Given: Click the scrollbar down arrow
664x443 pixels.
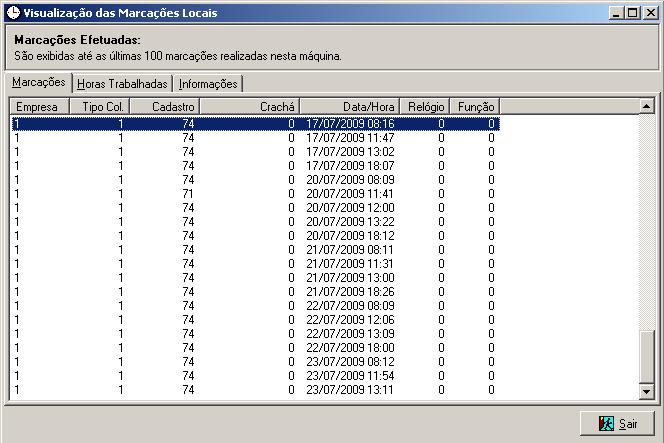Looking at the screenshot, I should pos(646,391).
